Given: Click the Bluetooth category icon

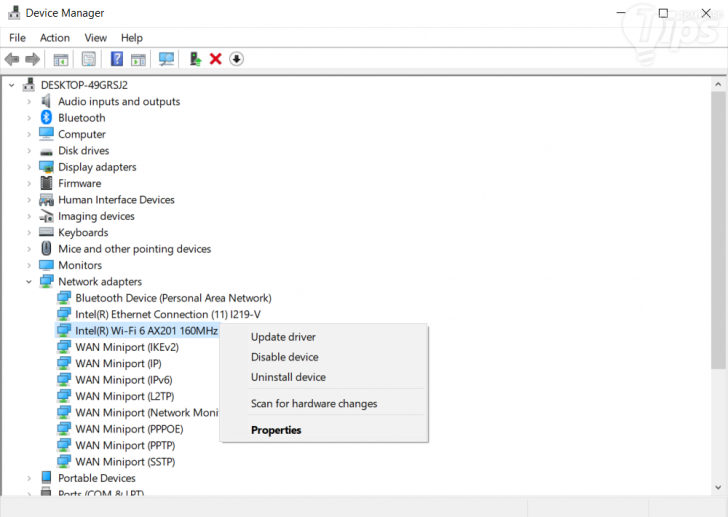Looking at the screenshot, I should point(46,117).
